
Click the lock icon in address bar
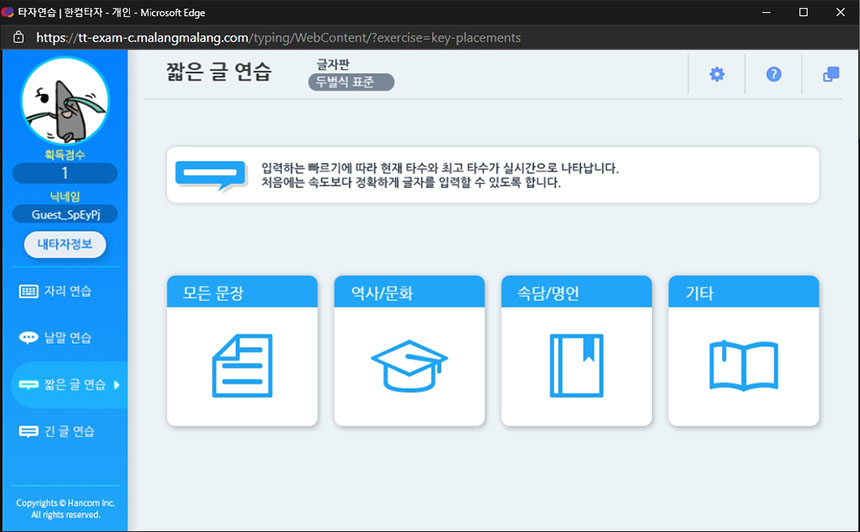coord(18,37)
